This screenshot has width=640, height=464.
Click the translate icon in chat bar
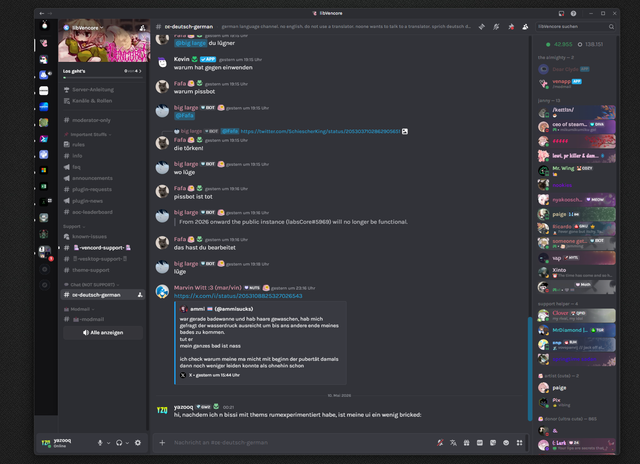453,443
